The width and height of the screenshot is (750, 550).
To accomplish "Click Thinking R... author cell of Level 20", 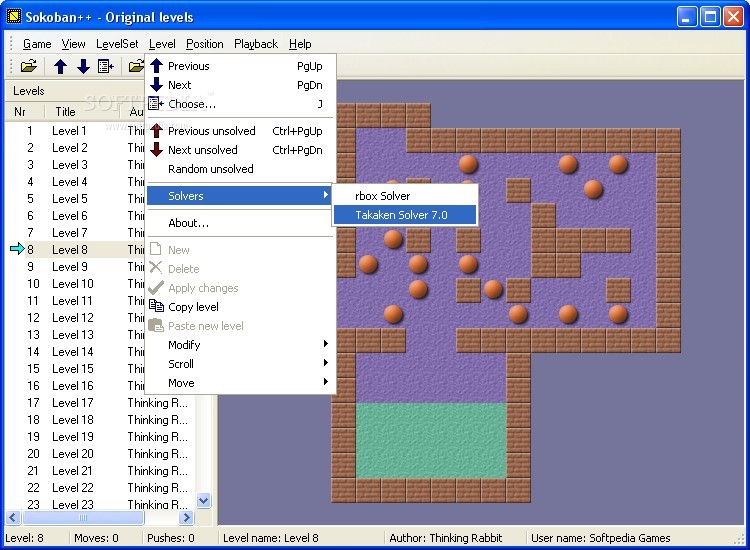I will tap(157, 454).
